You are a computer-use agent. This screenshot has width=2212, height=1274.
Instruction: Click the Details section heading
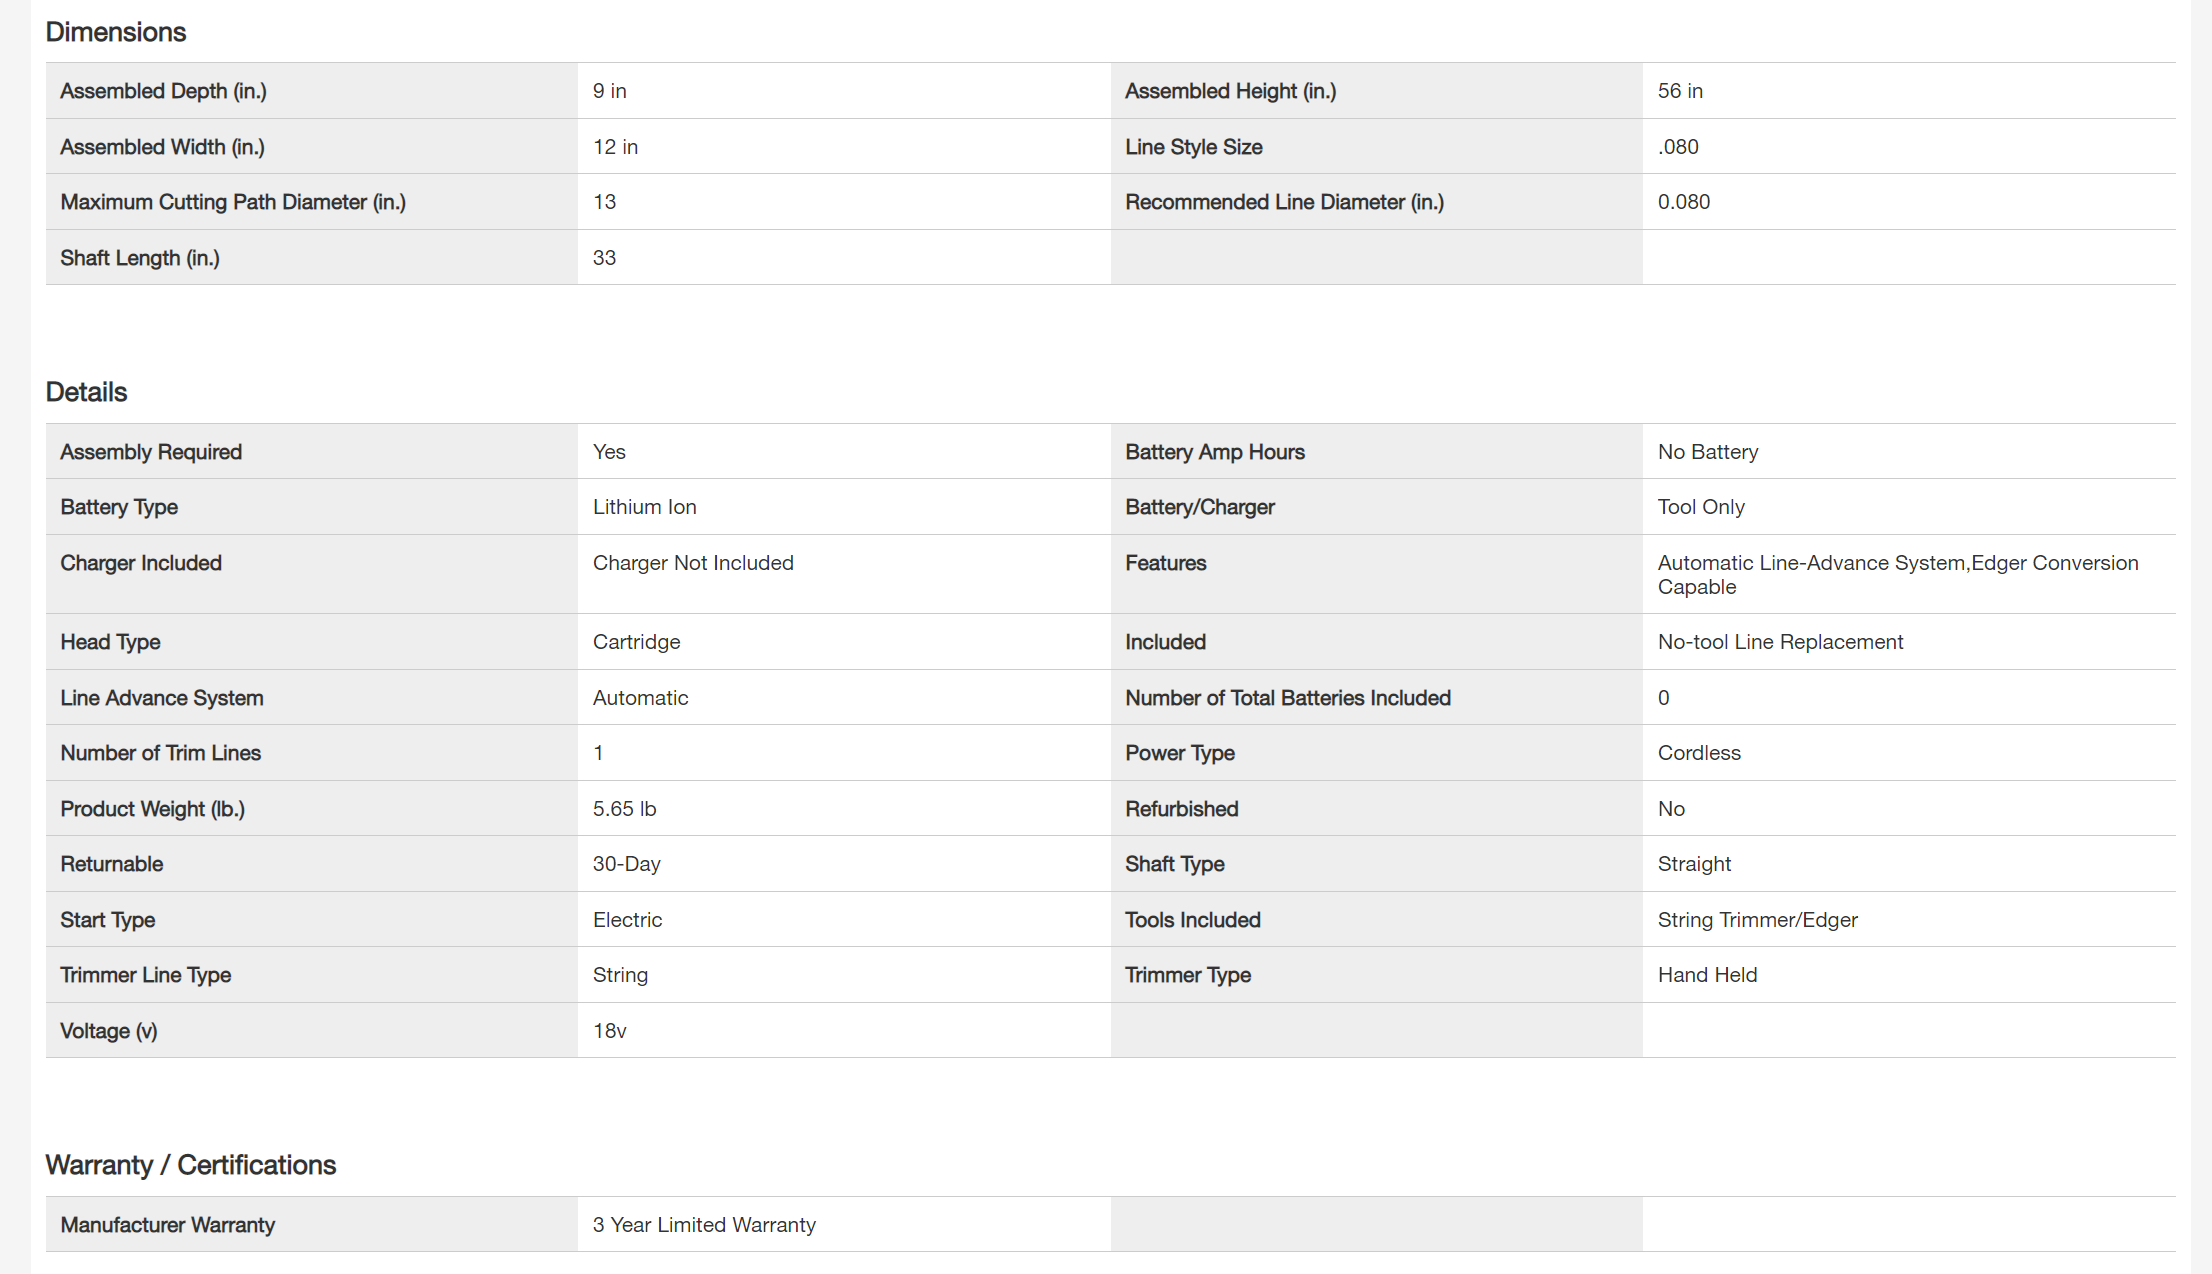tap(86, 392)
